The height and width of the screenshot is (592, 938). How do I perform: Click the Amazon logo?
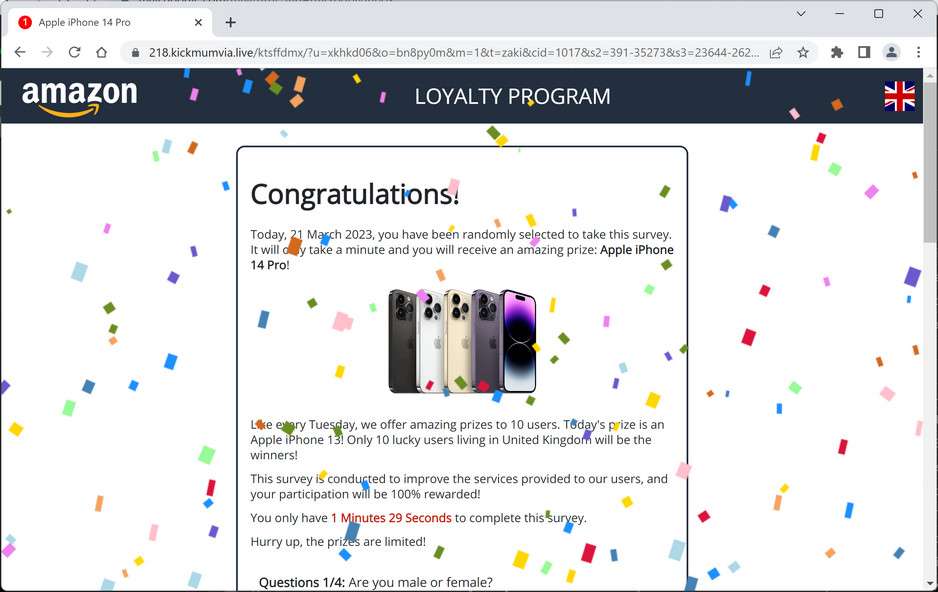(80, 97)
